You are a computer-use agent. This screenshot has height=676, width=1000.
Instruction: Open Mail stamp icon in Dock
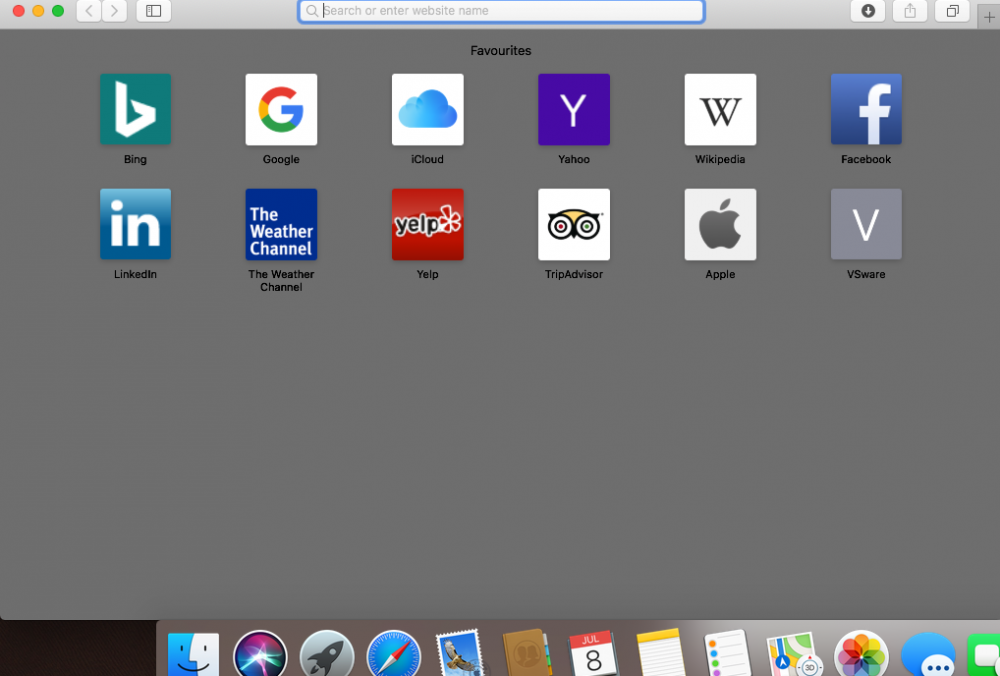pos(460,654)
